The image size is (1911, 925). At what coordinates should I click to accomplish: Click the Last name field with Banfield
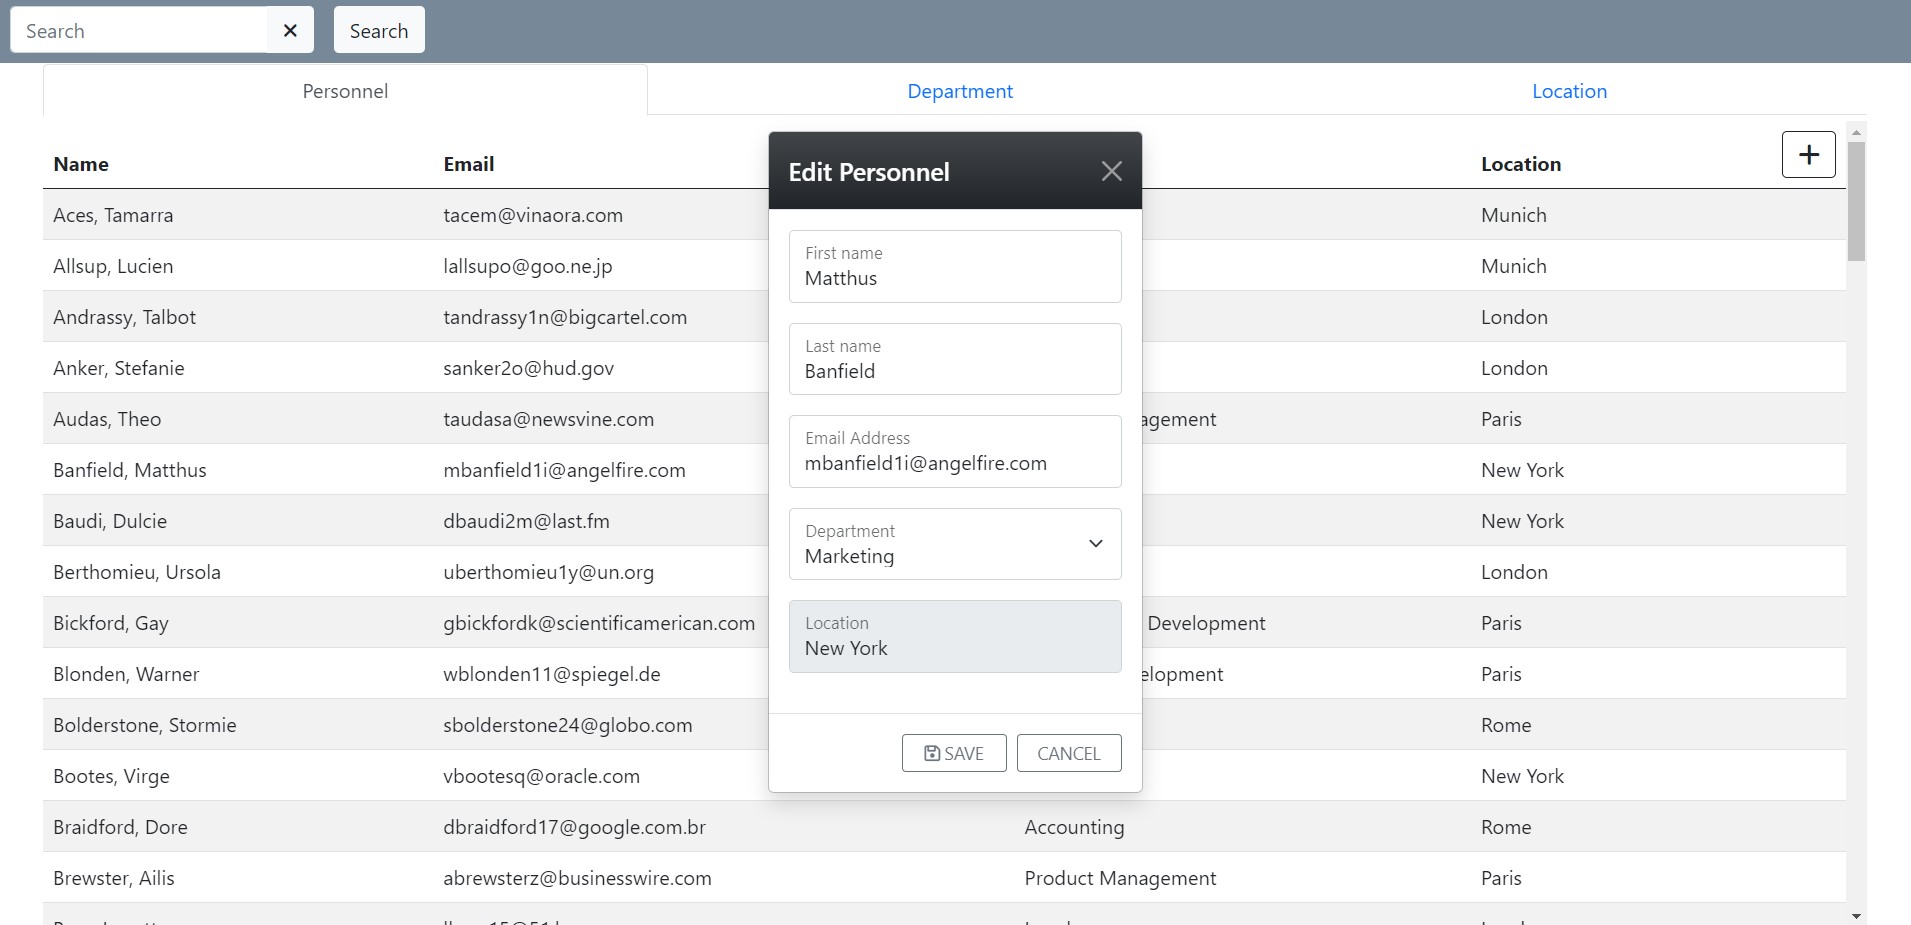[954, 360]
